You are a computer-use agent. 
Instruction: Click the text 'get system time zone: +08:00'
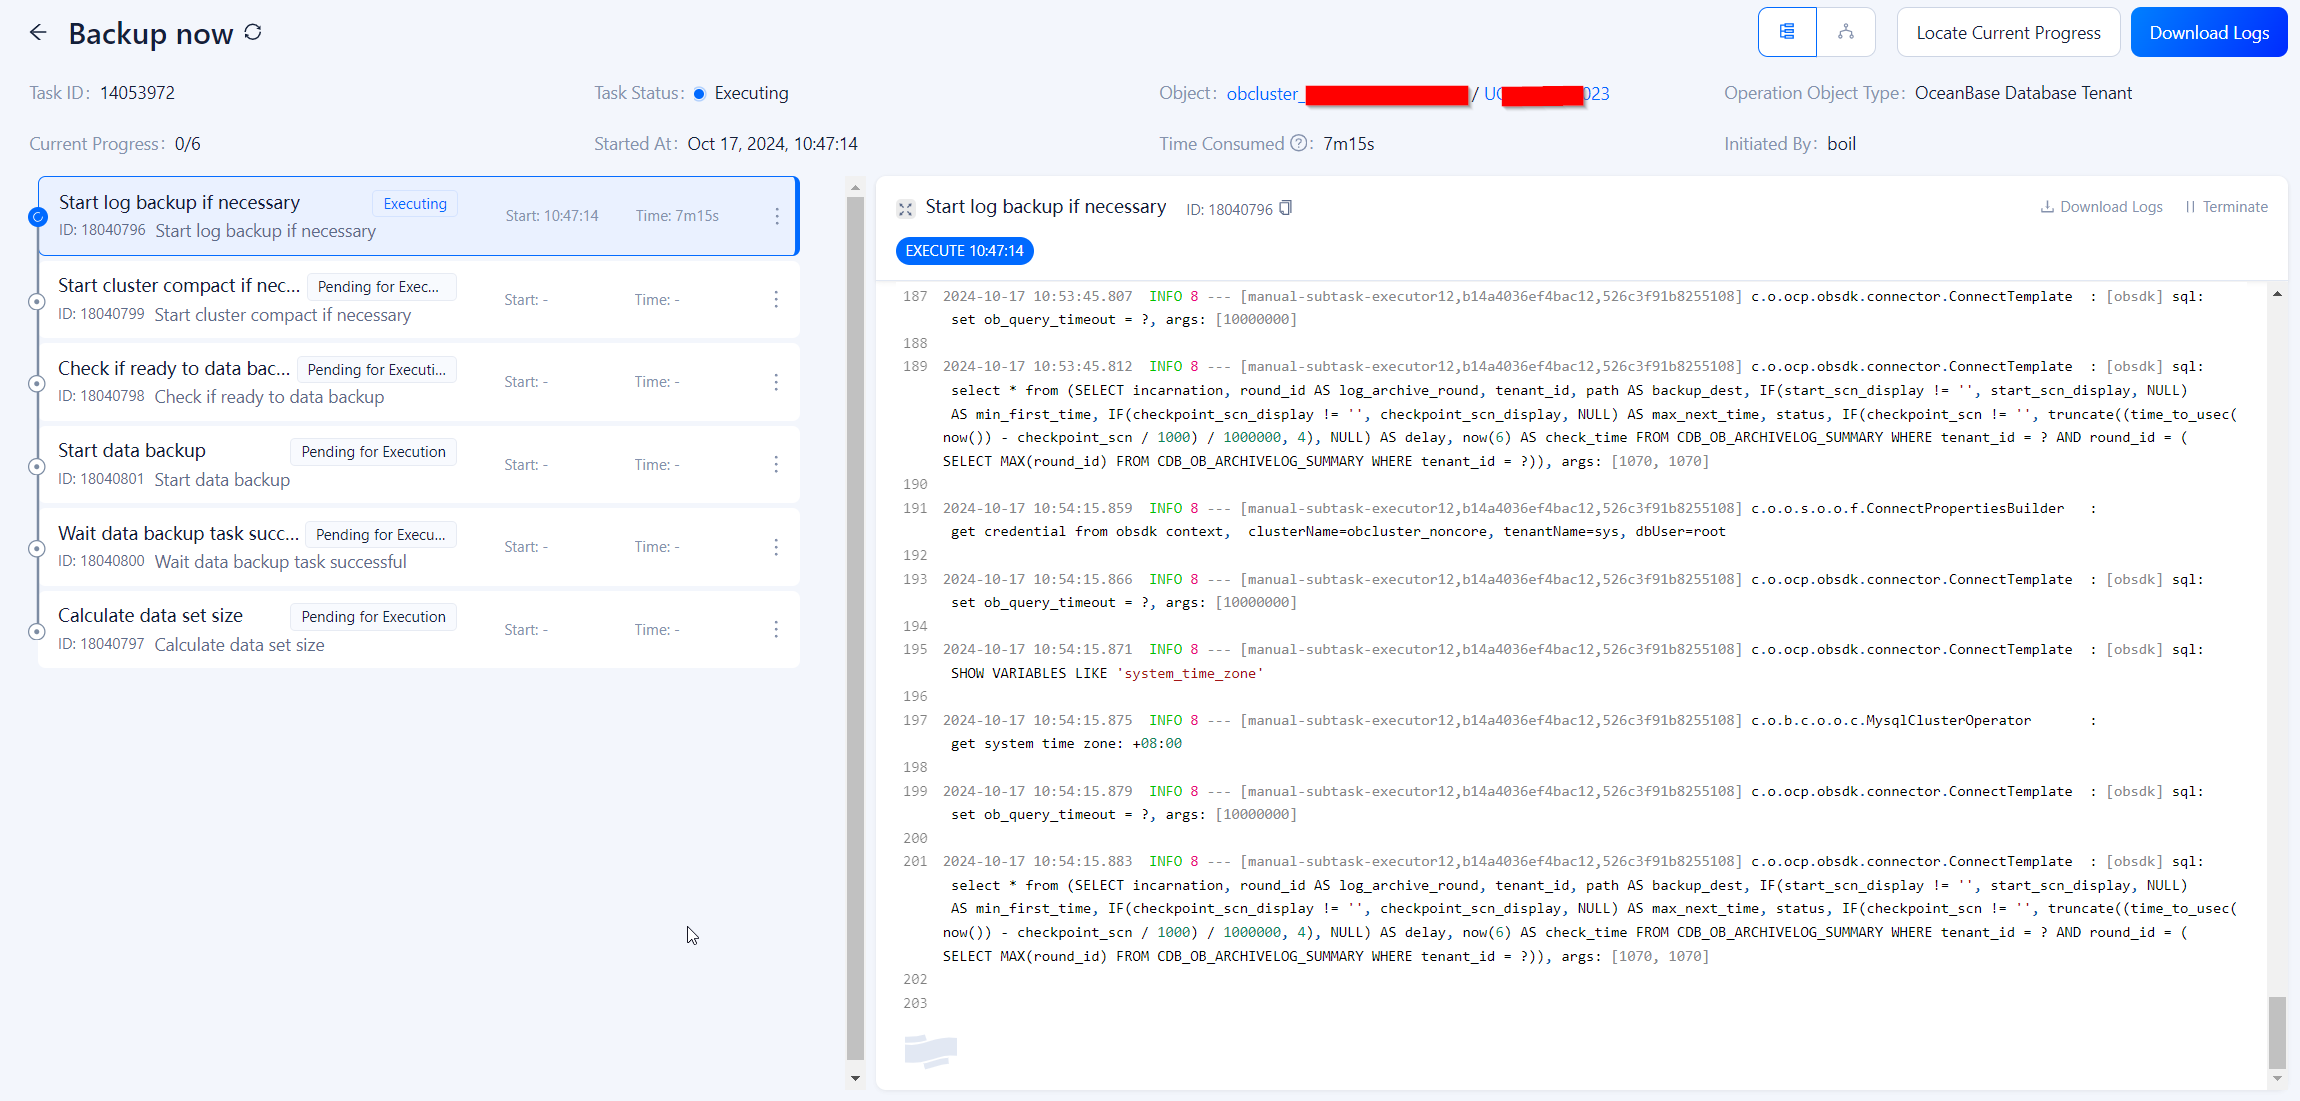1066,744
